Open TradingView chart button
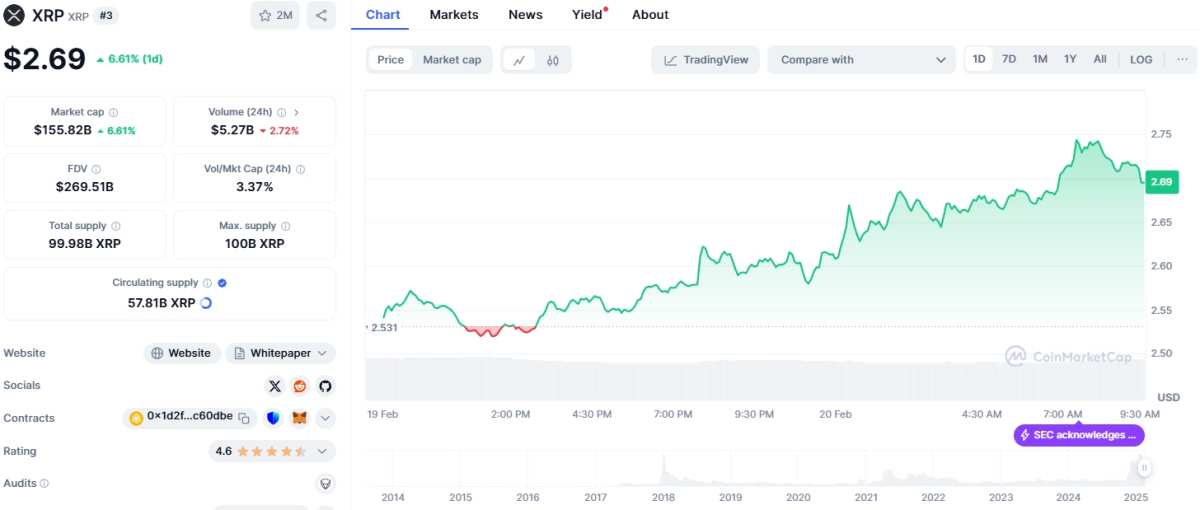1200x510 pixels. [x=706, y=60]
